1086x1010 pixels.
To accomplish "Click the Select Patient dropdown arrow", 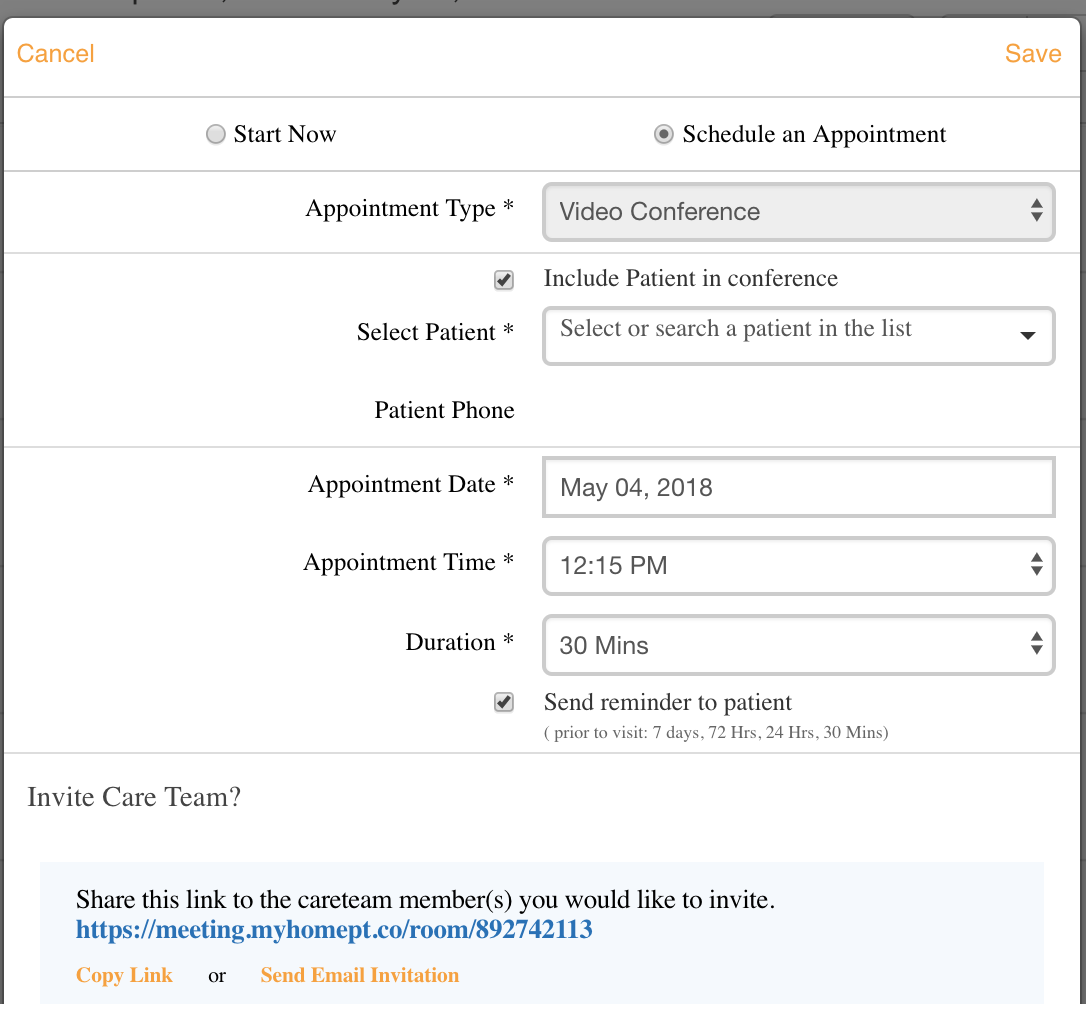I will (x=1027, y=336).
